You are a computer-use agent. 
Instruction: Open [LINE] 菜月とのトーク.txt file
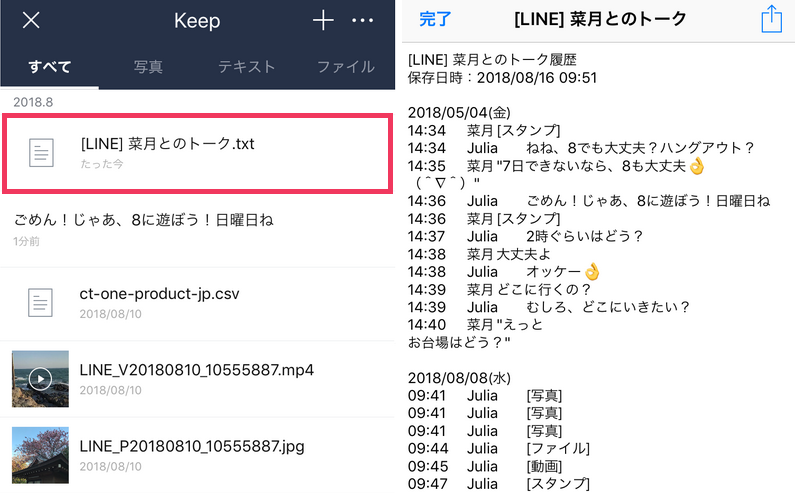pyautogui.click(x=197, y=153)
